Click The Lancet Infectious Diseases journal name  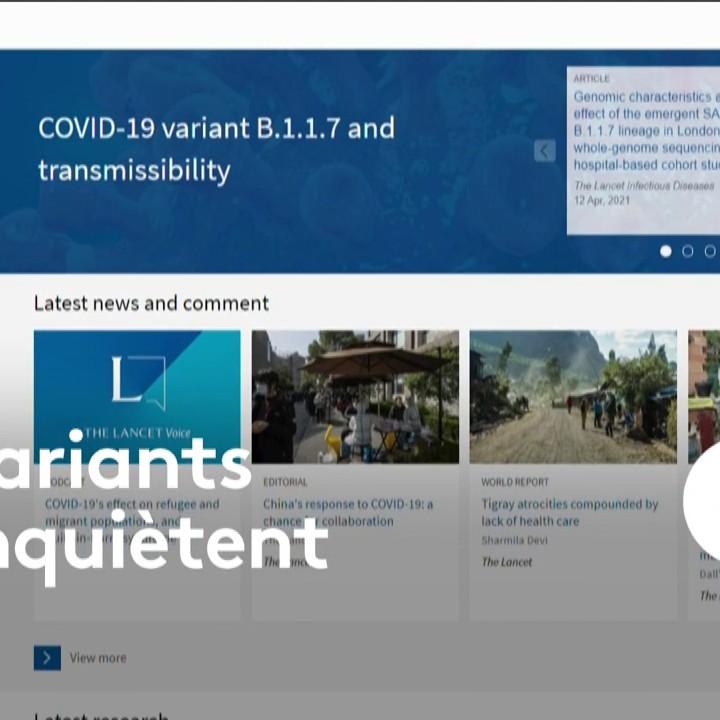(644, 186)
